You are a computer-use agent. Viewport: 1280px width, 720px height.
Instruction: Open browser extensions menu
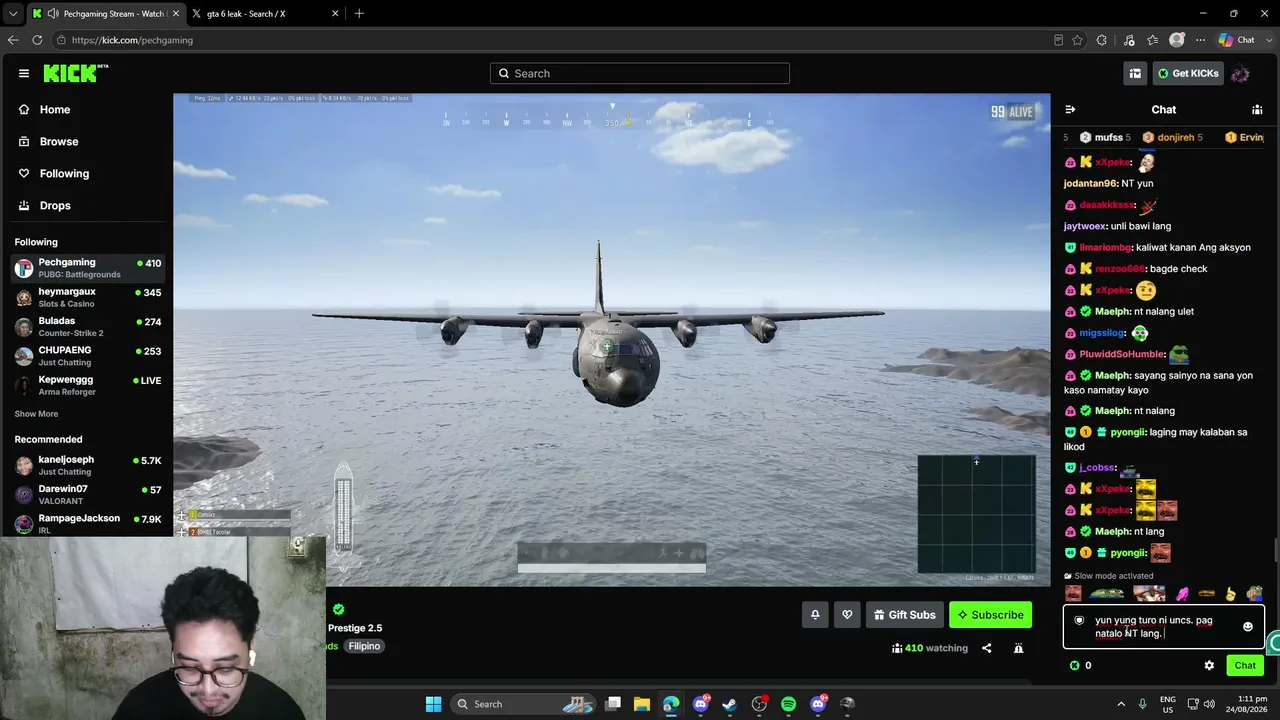point(1102,40)
